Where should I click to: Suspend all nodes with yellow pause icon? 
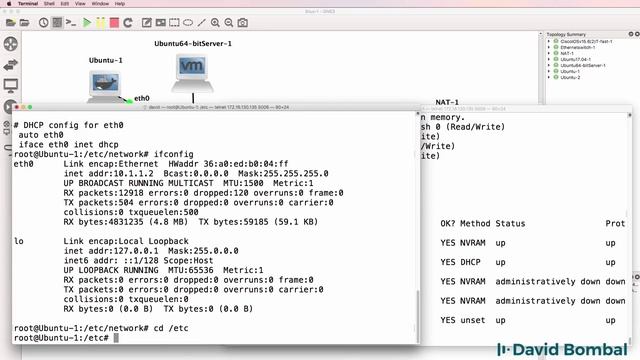point(100,22)
